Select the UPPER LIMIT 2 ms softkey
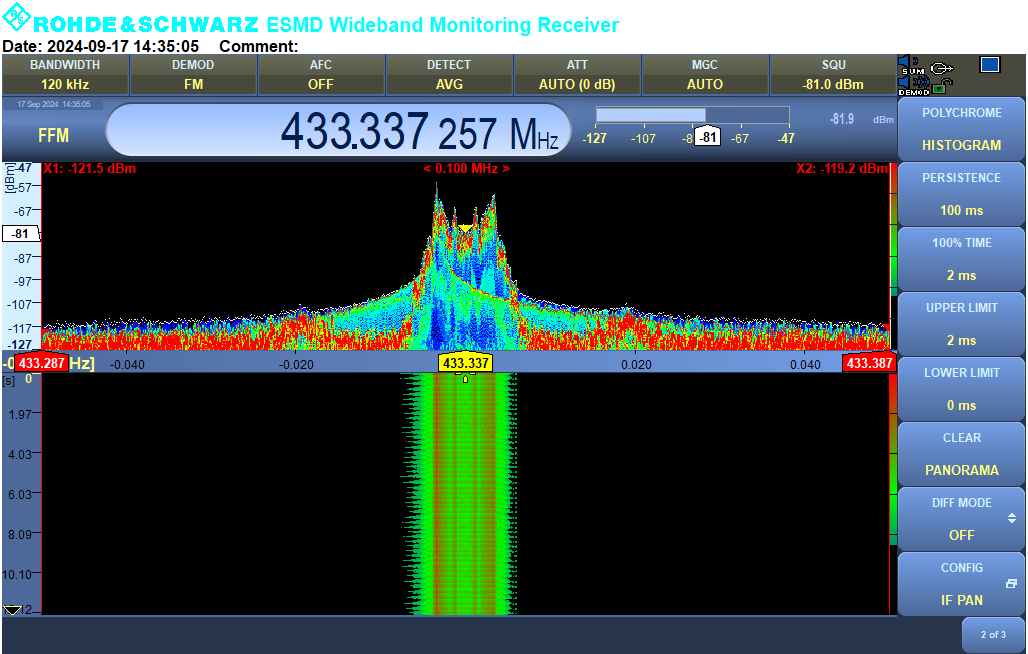The height and width of the screenshot is (654, 1028). pyautogui.click(x=961, y=324)
